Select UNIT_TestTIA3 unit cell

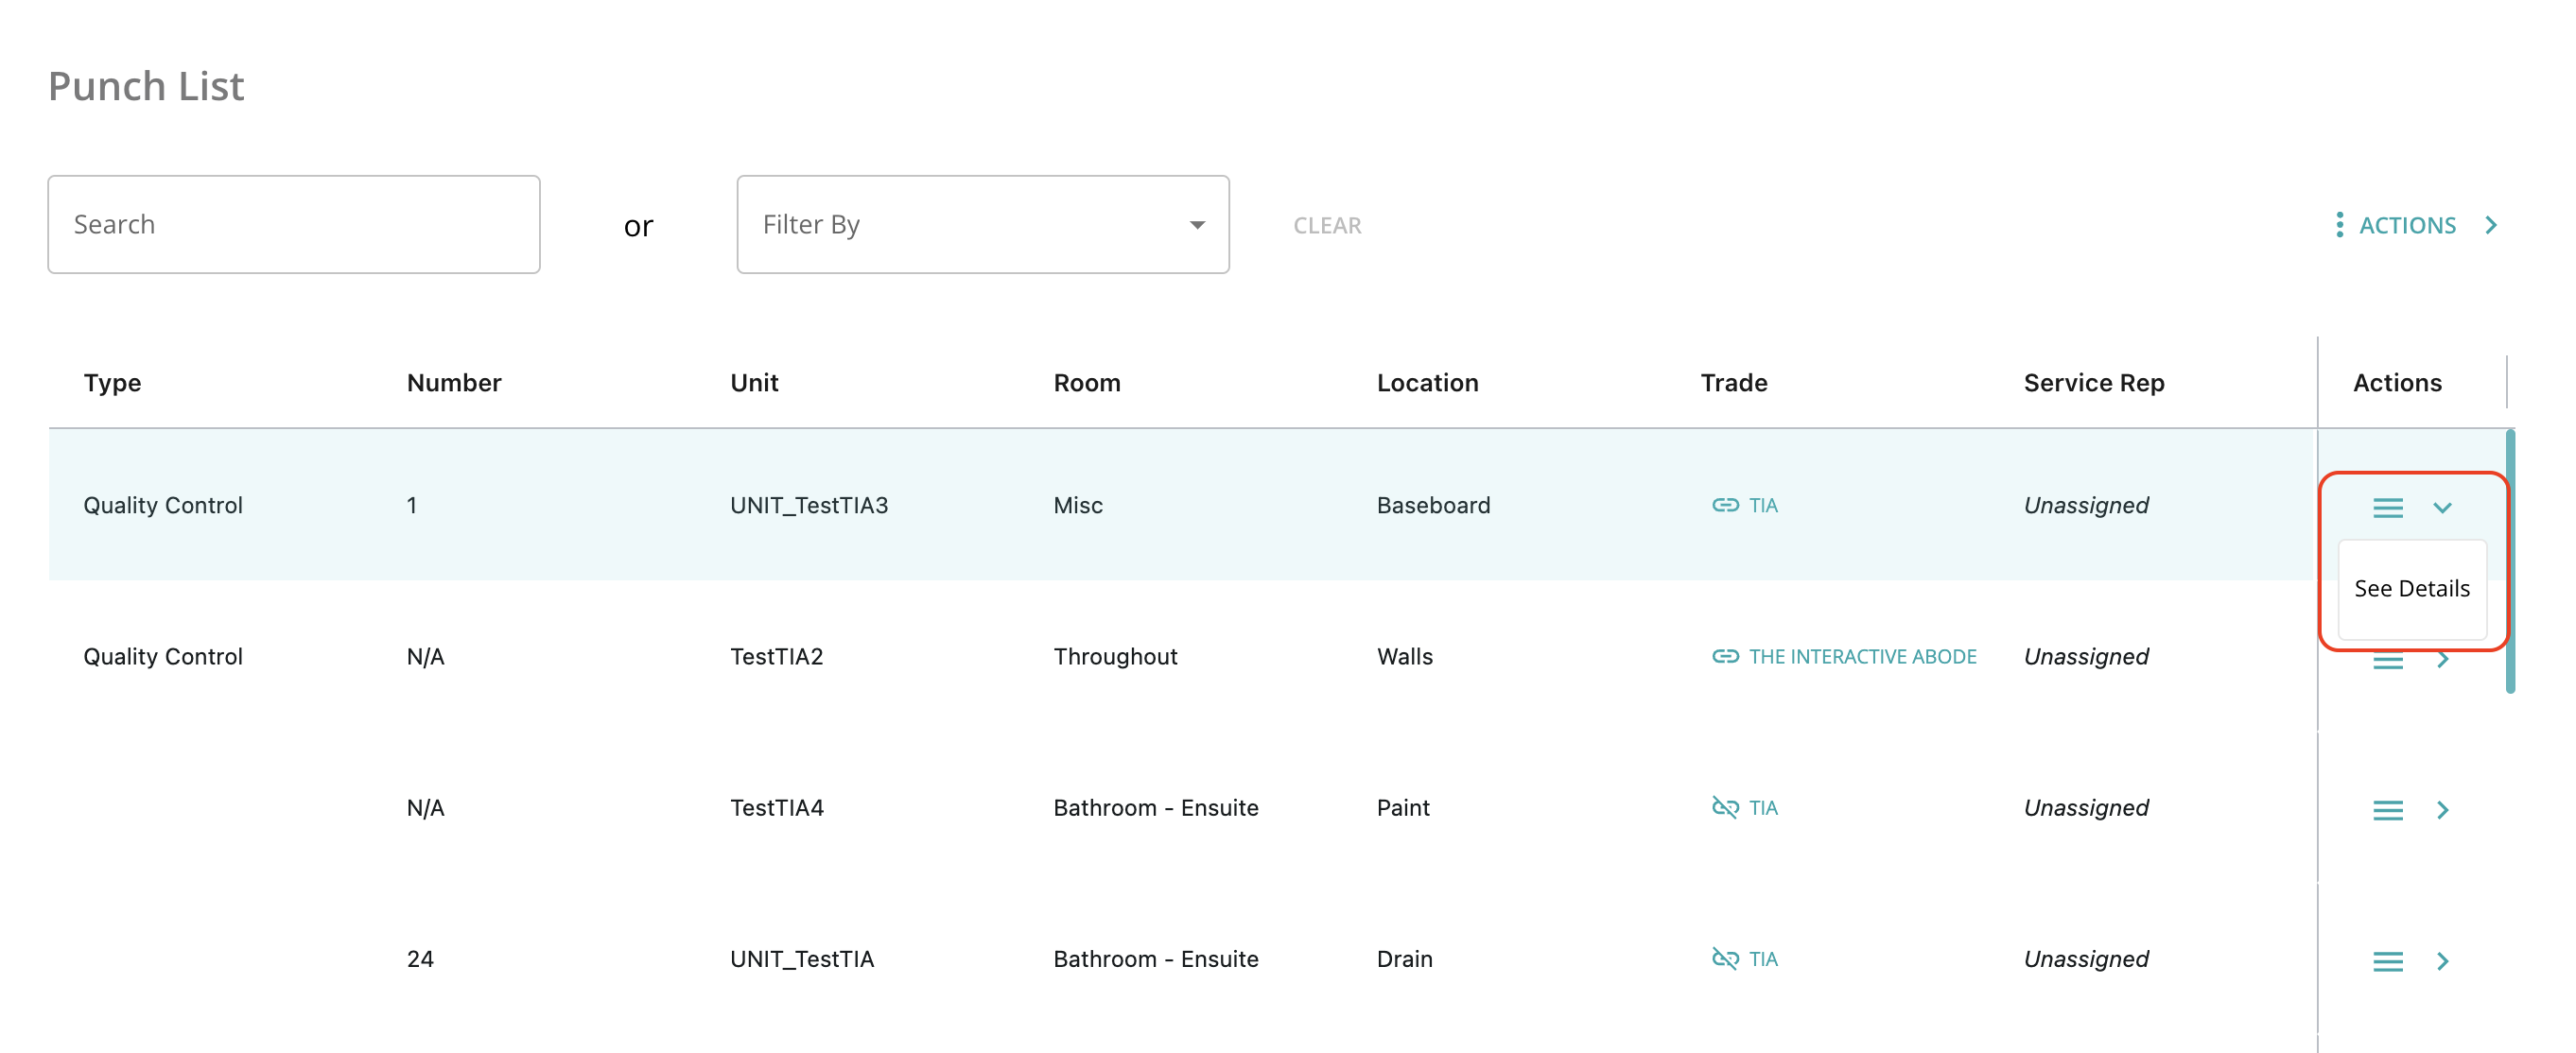coord(808,505)
